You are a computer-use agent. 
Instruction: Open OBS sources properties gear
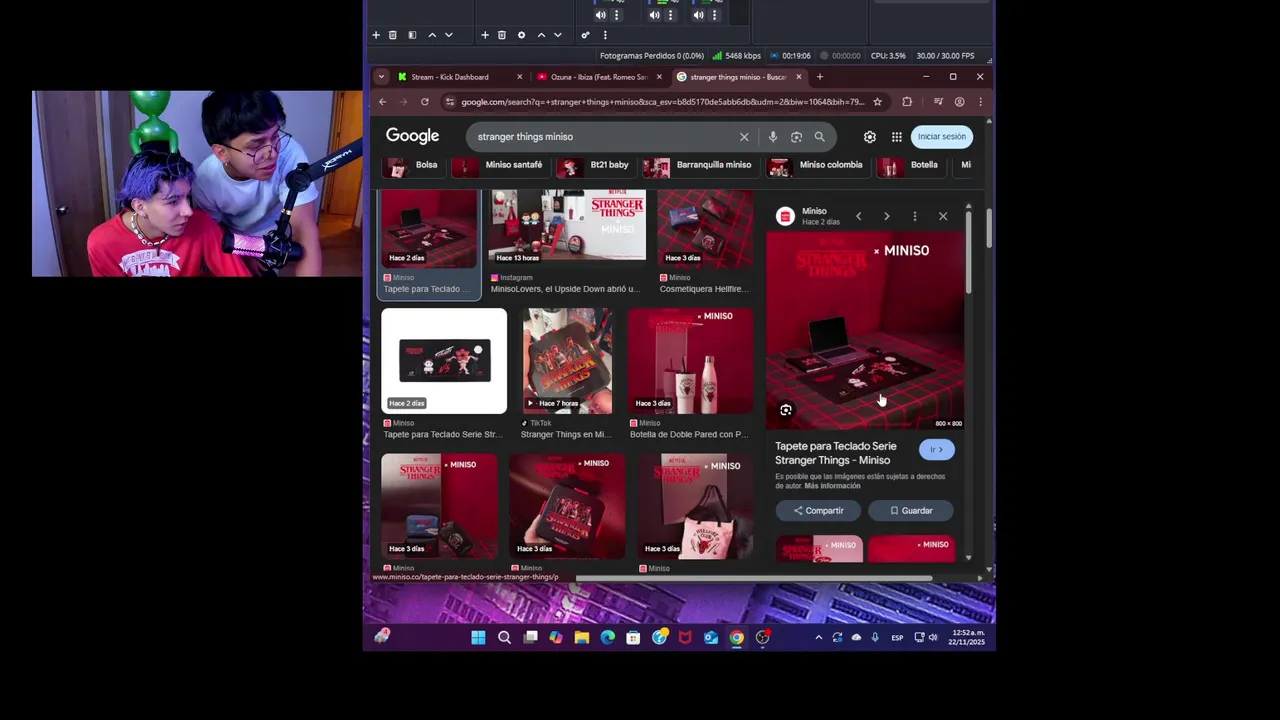pos(521,35)
